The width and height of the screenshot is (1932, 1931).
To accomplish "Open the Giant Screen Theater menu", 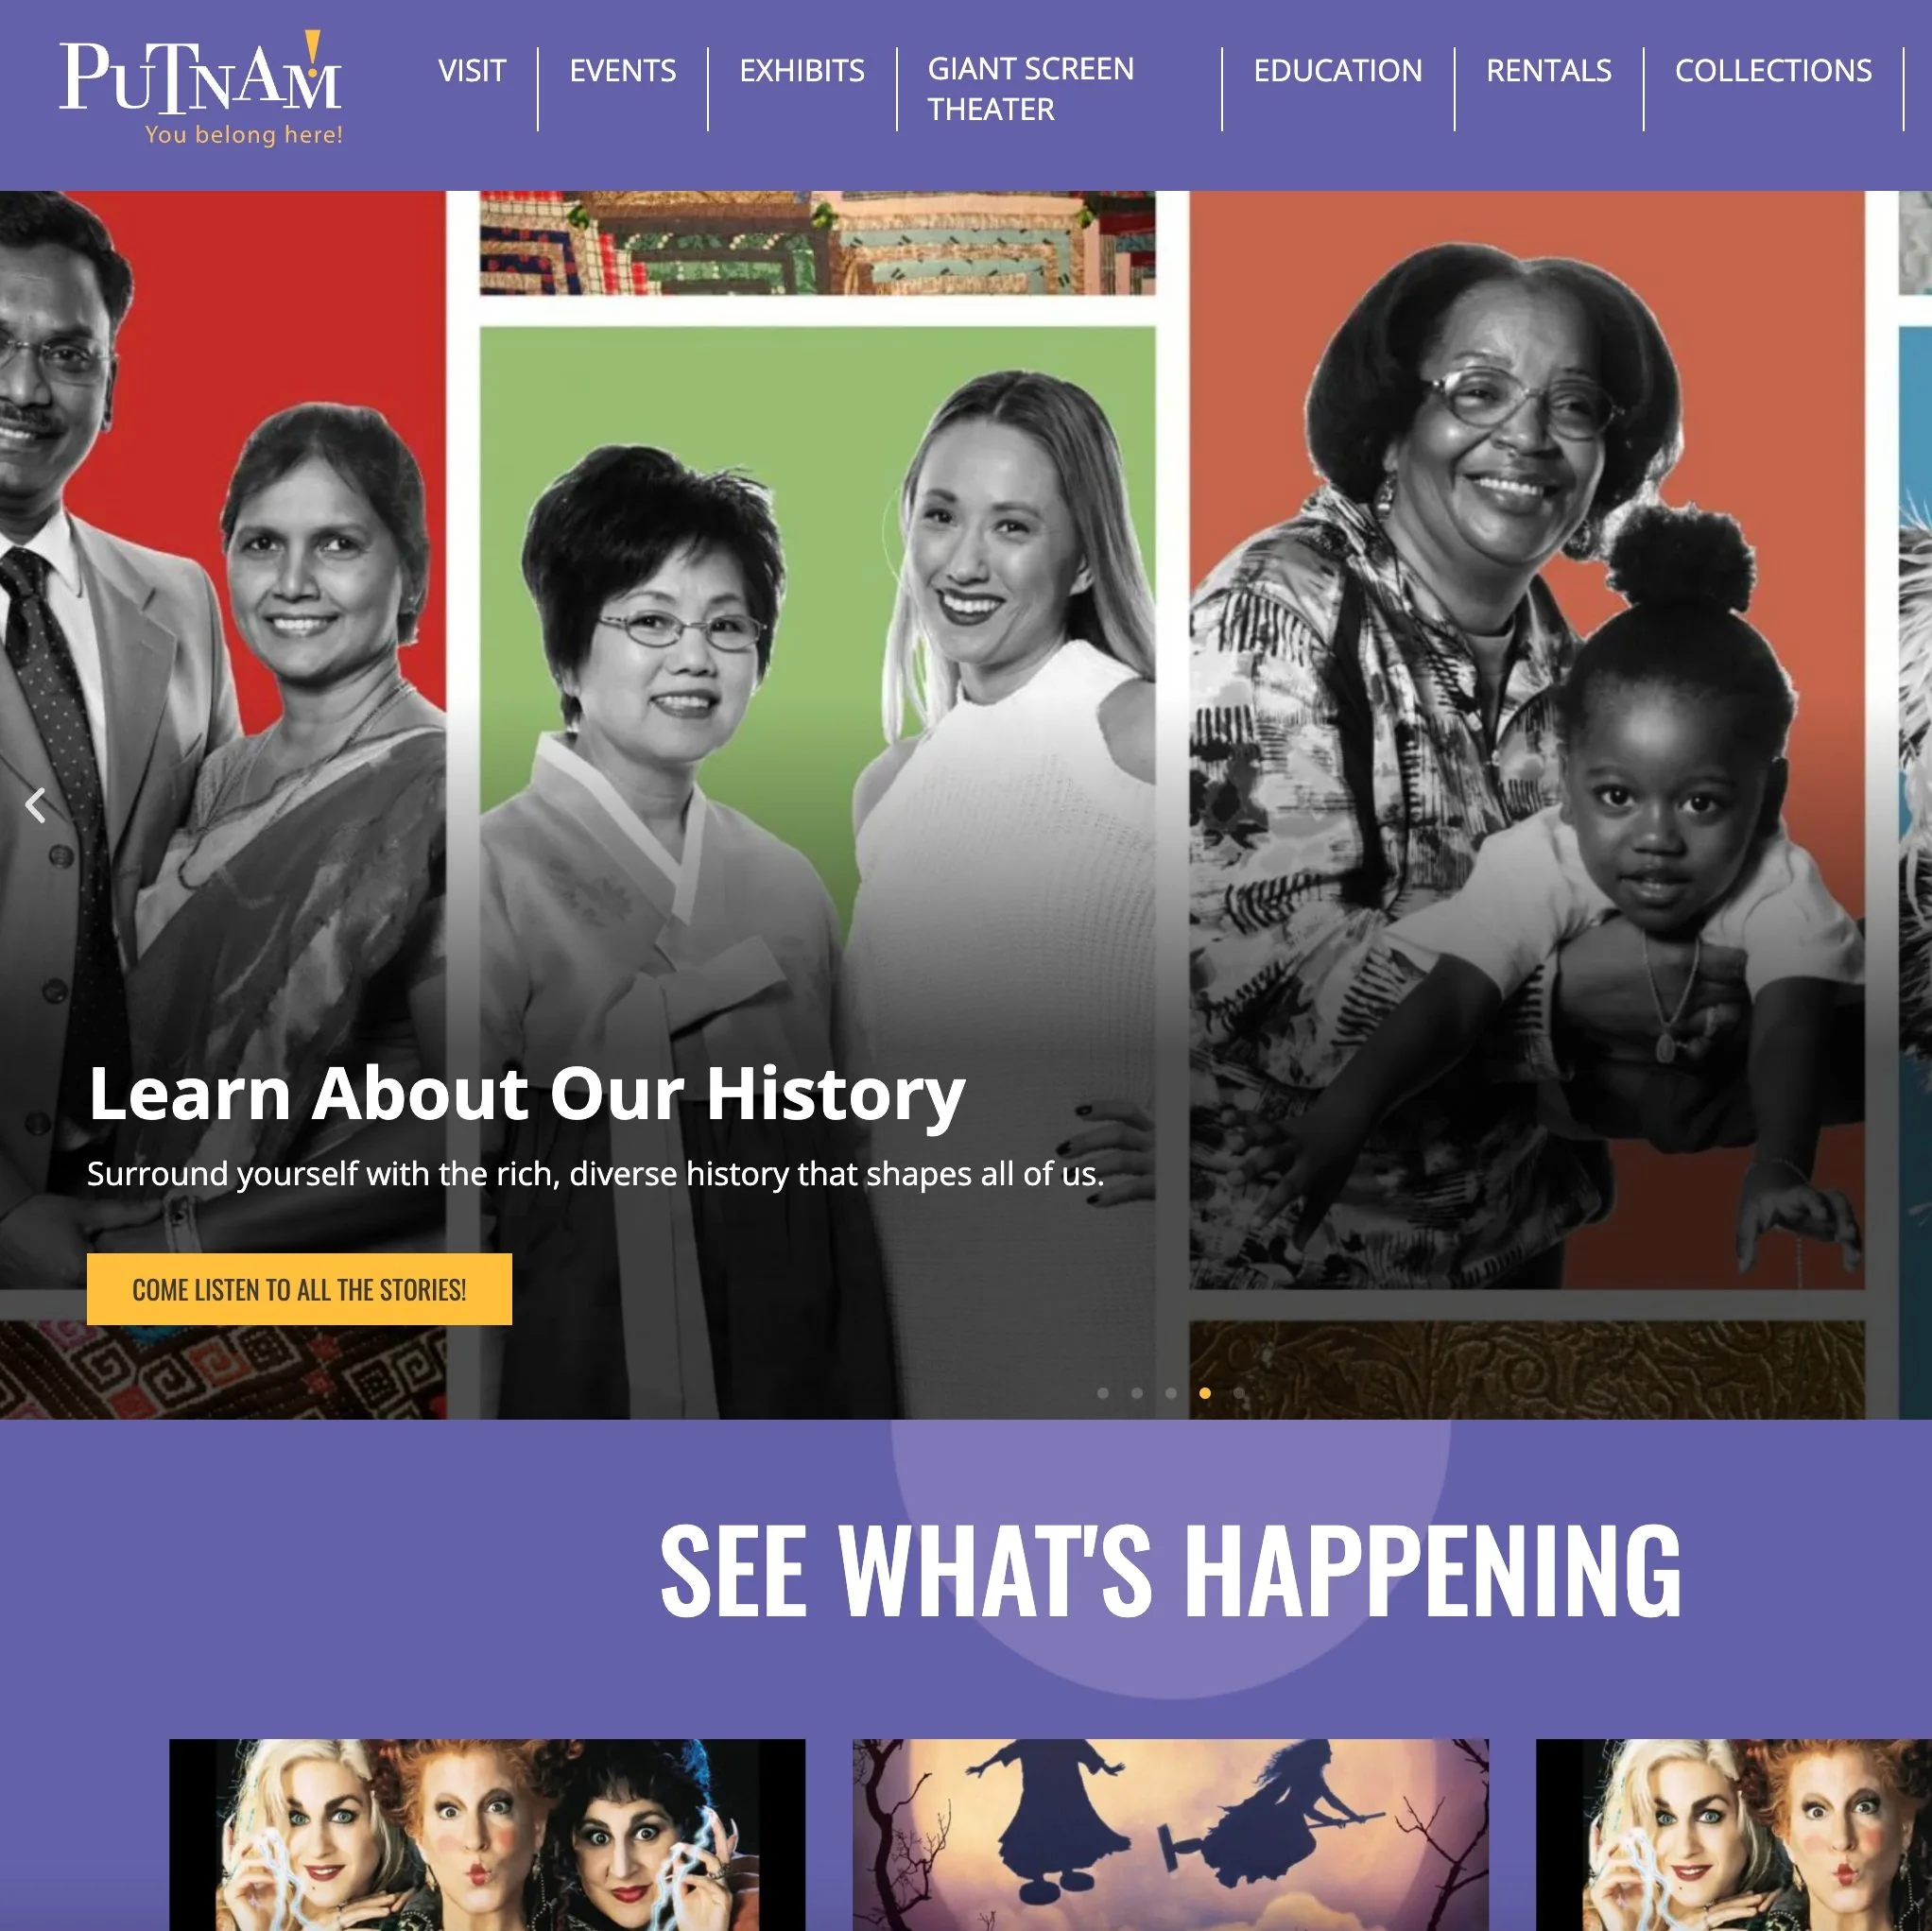I will [x=1031, y=89].
